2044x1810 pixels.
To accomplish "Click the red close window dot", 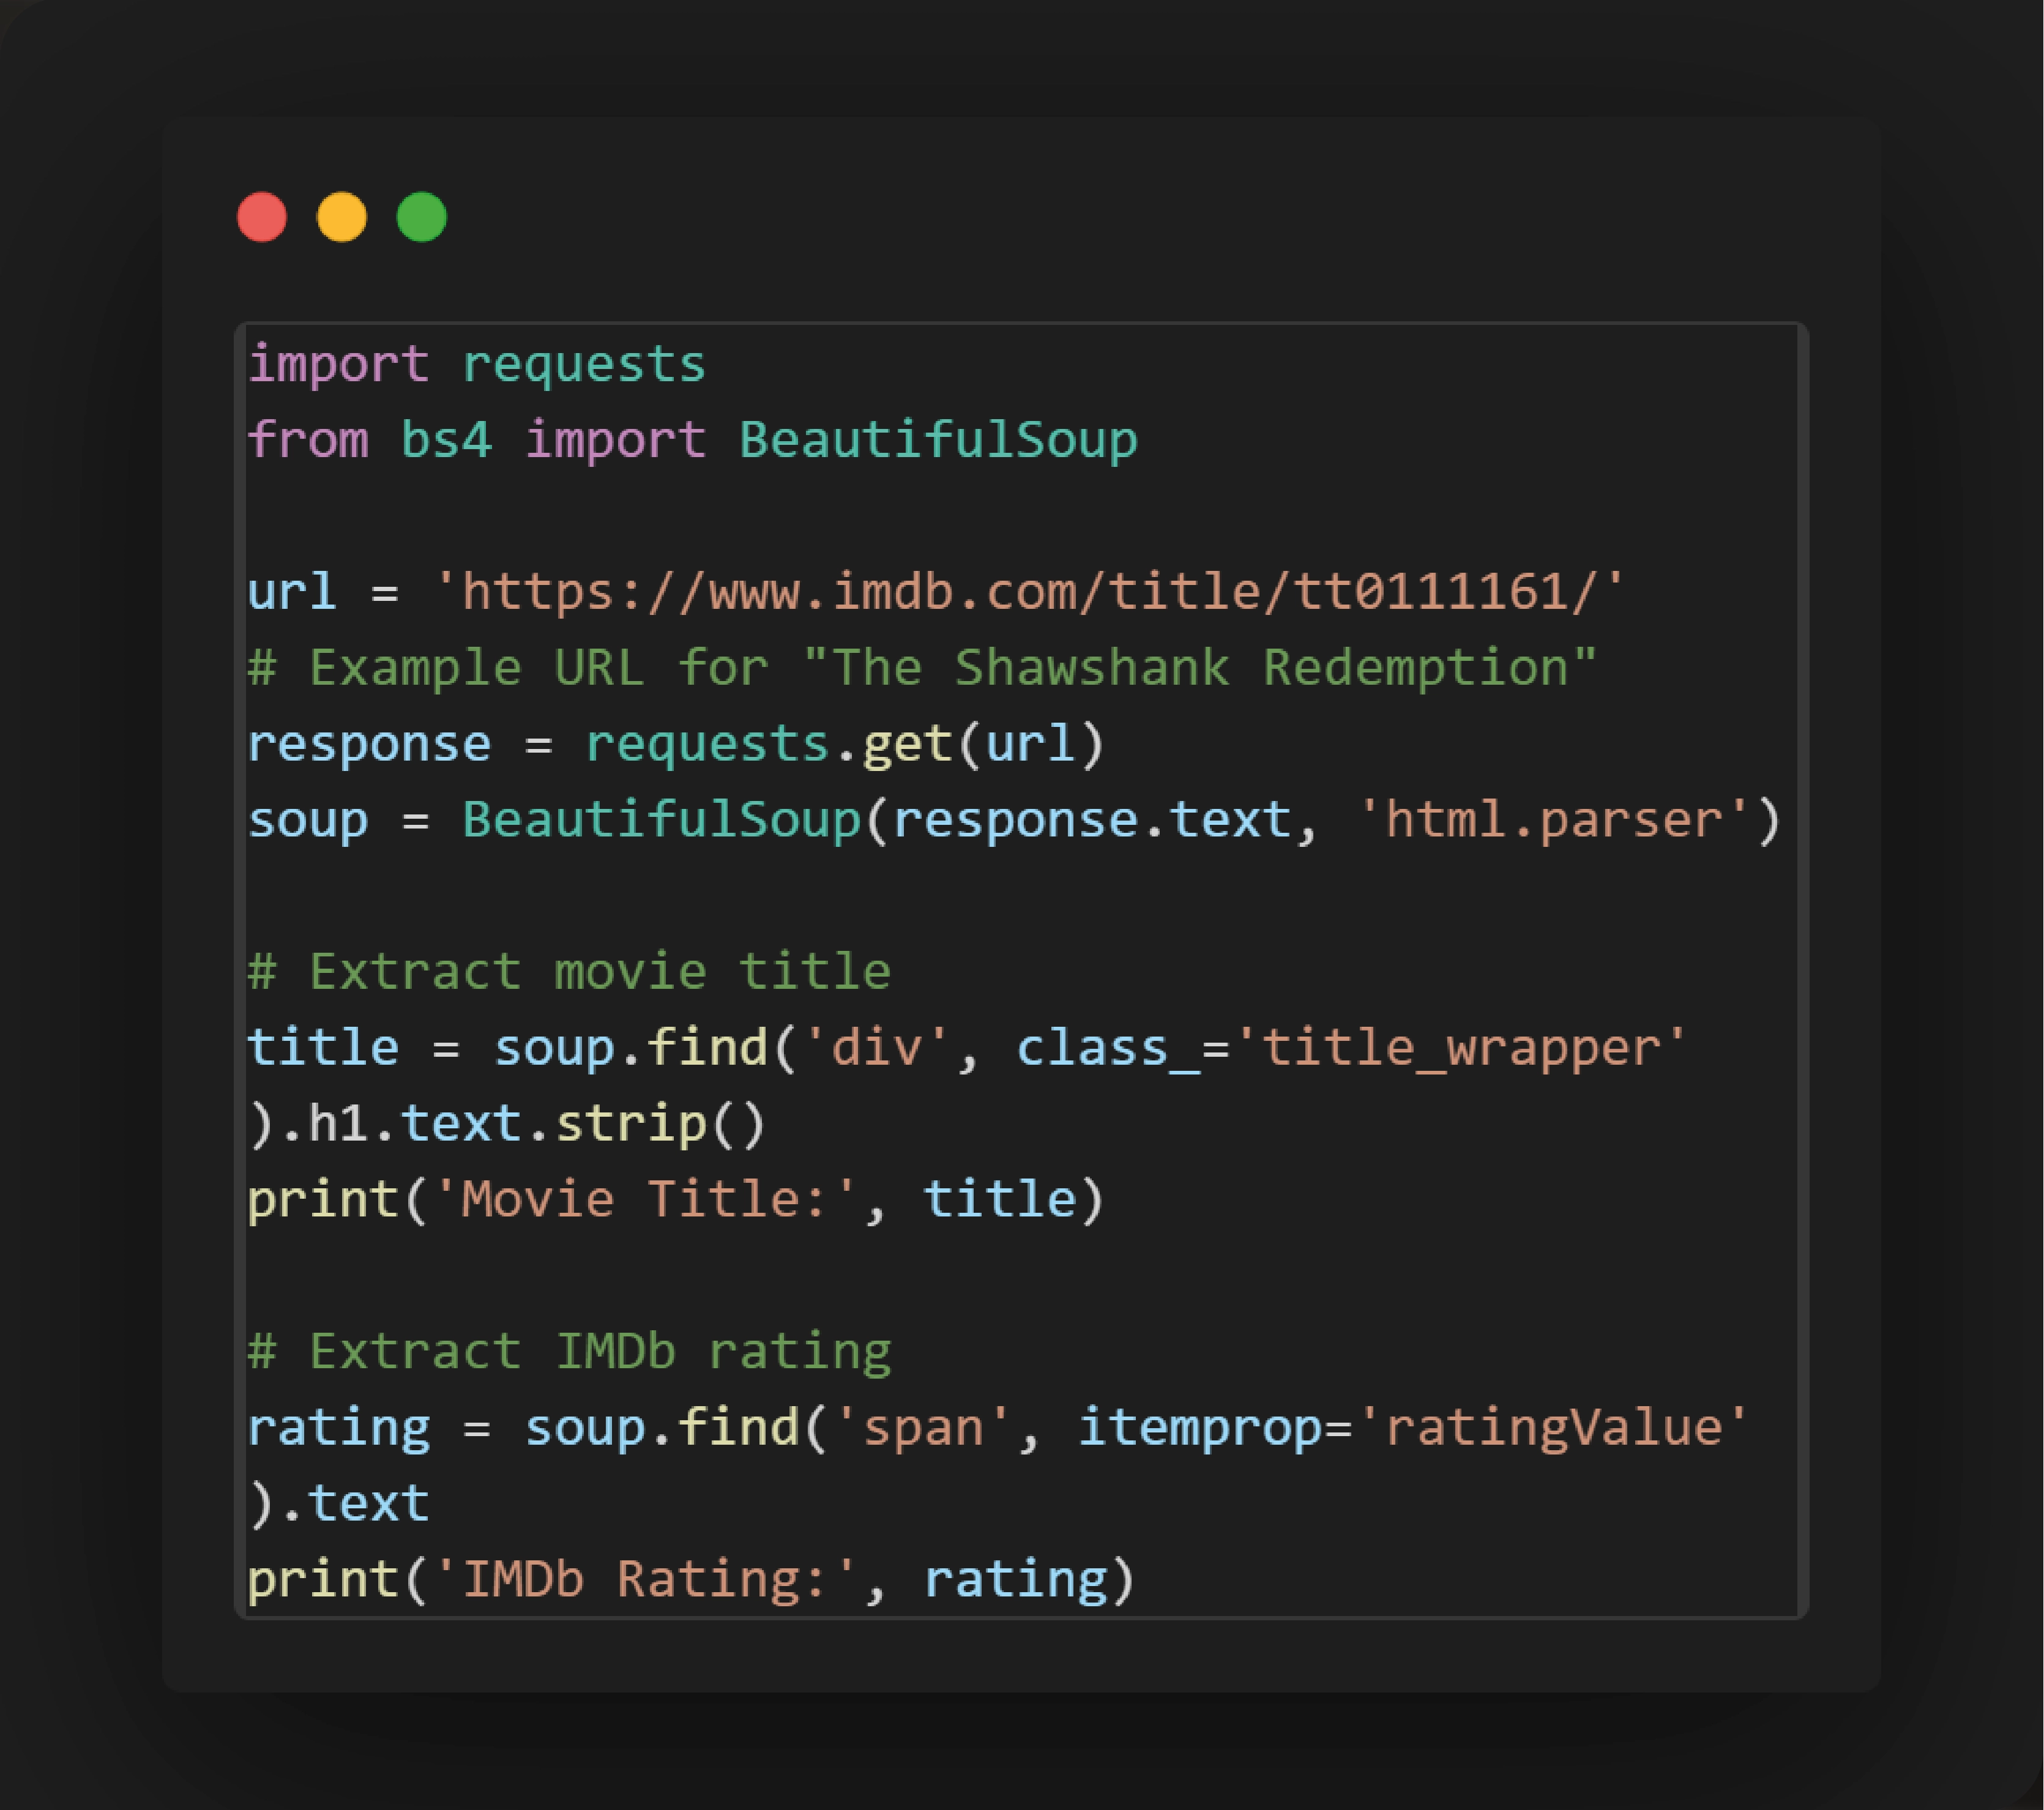I will pos(262,217).
